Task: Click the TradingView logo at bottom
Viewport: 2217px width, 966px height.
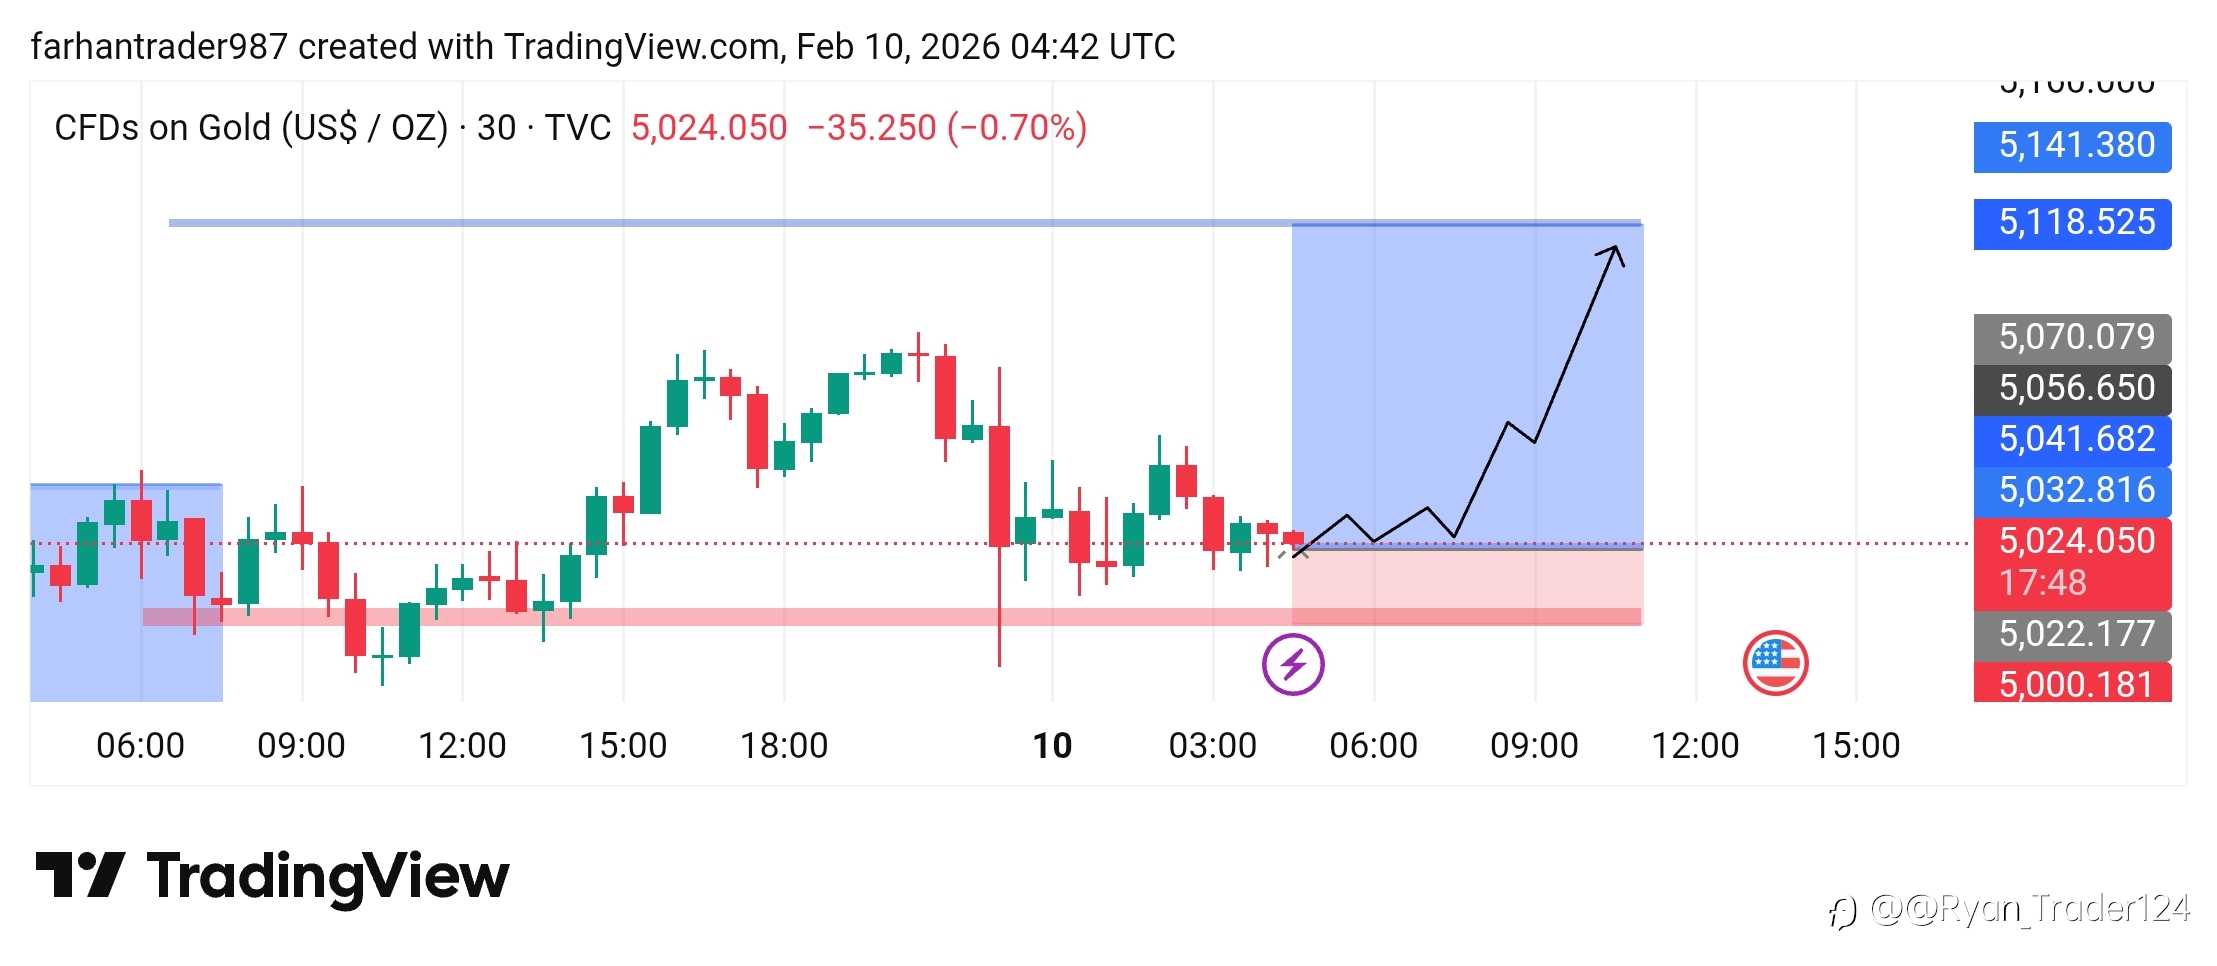Action: [x=272, y=877]
